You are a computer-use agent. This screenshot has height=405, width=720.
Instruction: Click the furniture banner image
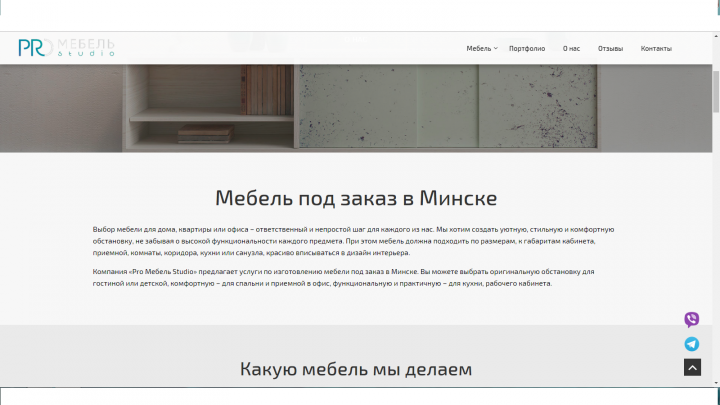(x=356, y=108)
